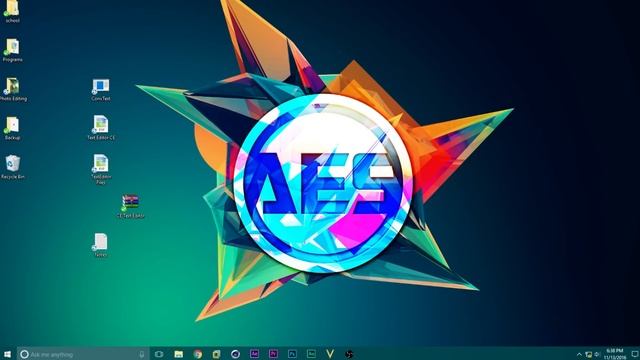Launch Cinema 4D from the taskbar
This screenshot has width=640, height=360.
click(235, 354)
